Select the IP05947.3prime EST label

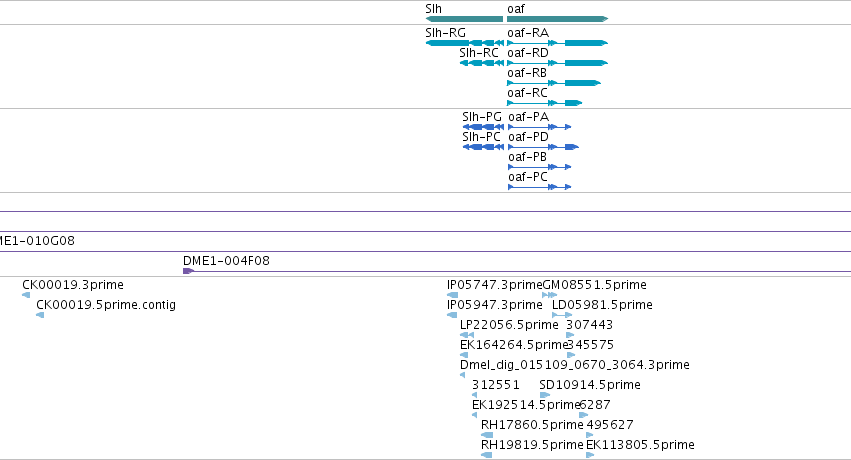pos(494,305)
